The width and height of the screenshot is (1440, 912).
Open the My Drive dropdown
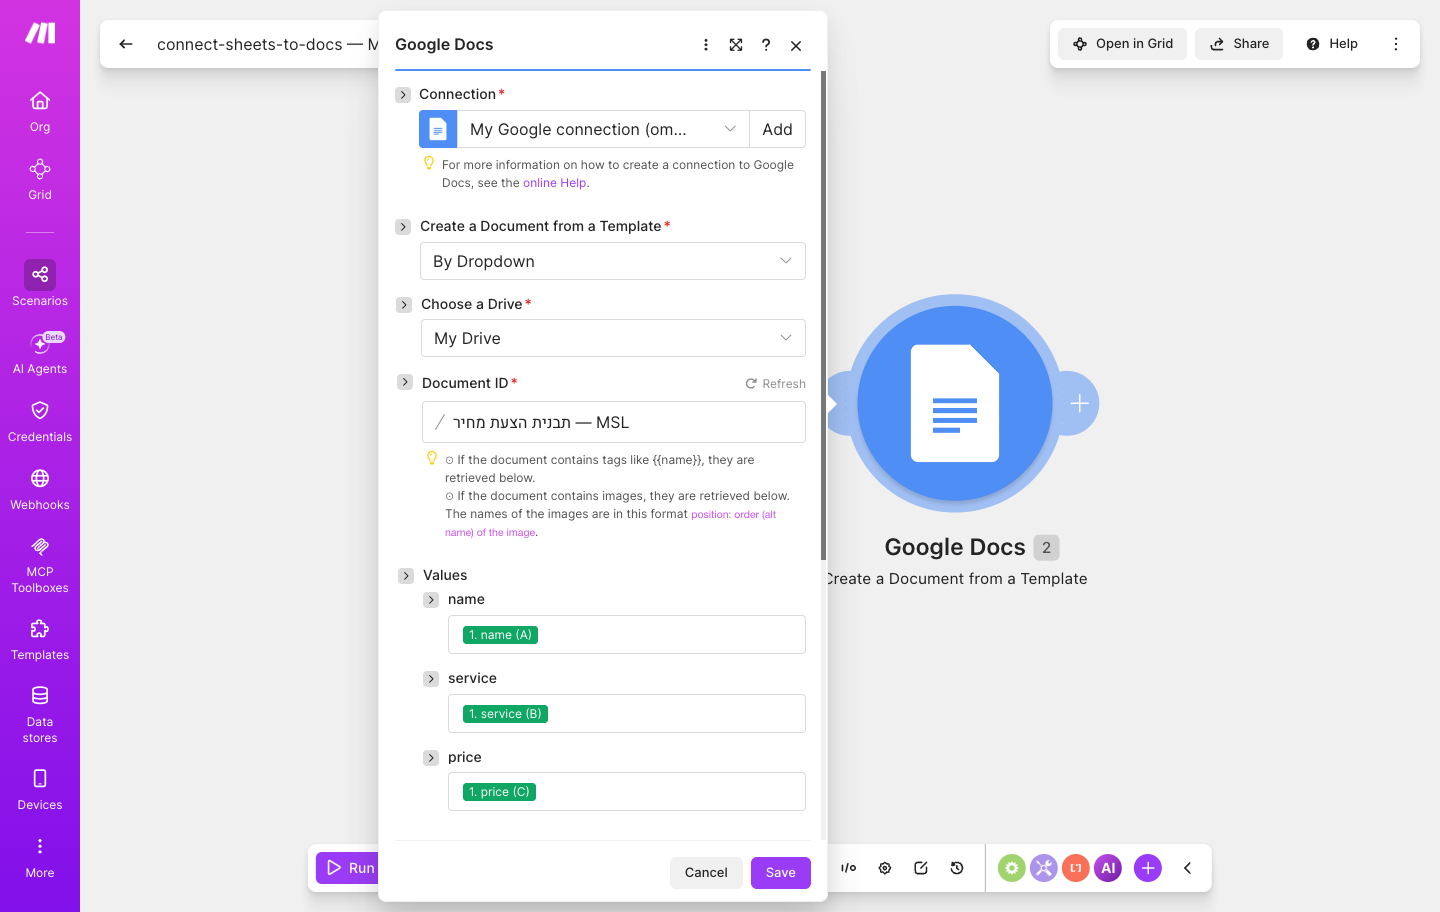[x=613, y=338]
